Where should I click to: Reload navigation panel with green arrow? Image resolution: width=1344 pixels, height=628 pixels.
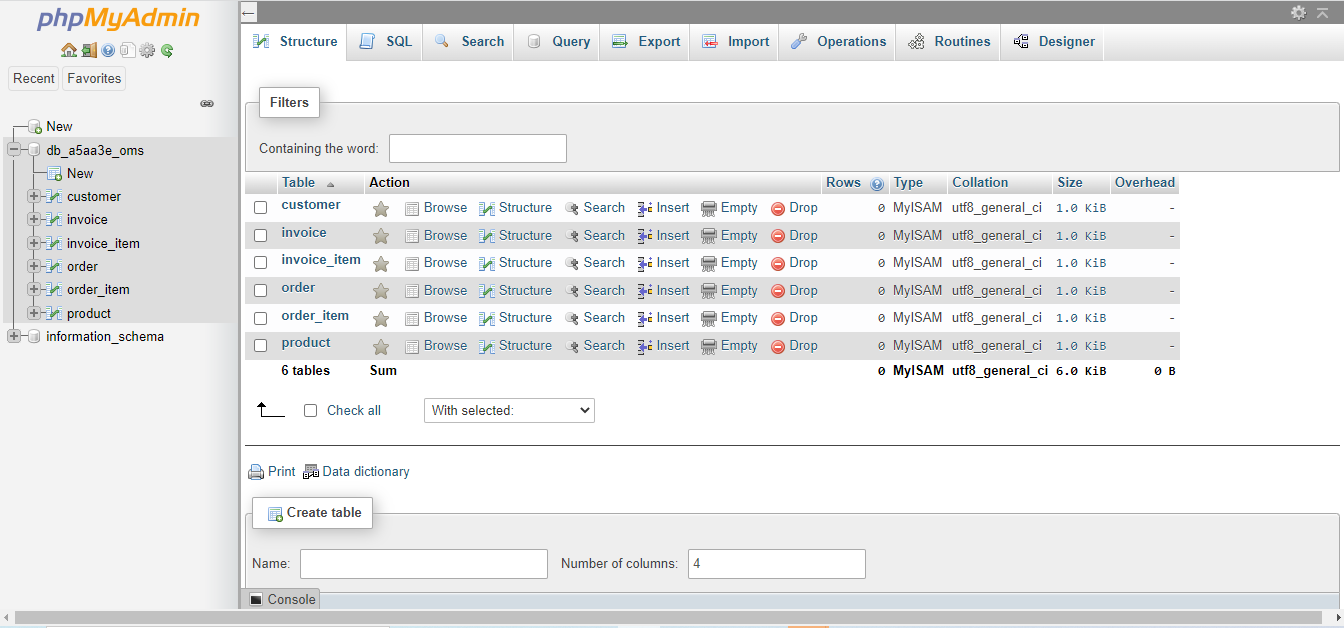coord(167,50)
